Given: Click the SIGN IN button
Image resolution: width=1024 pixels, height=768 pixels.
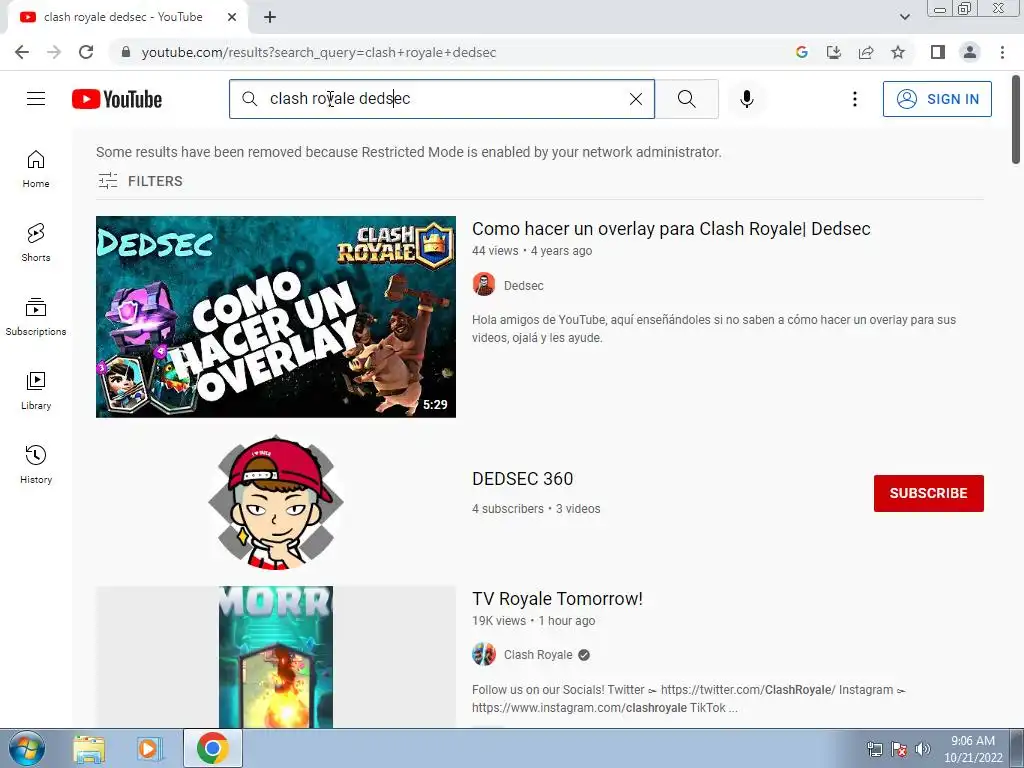Looking at the screenshot, I should (937, 99).
